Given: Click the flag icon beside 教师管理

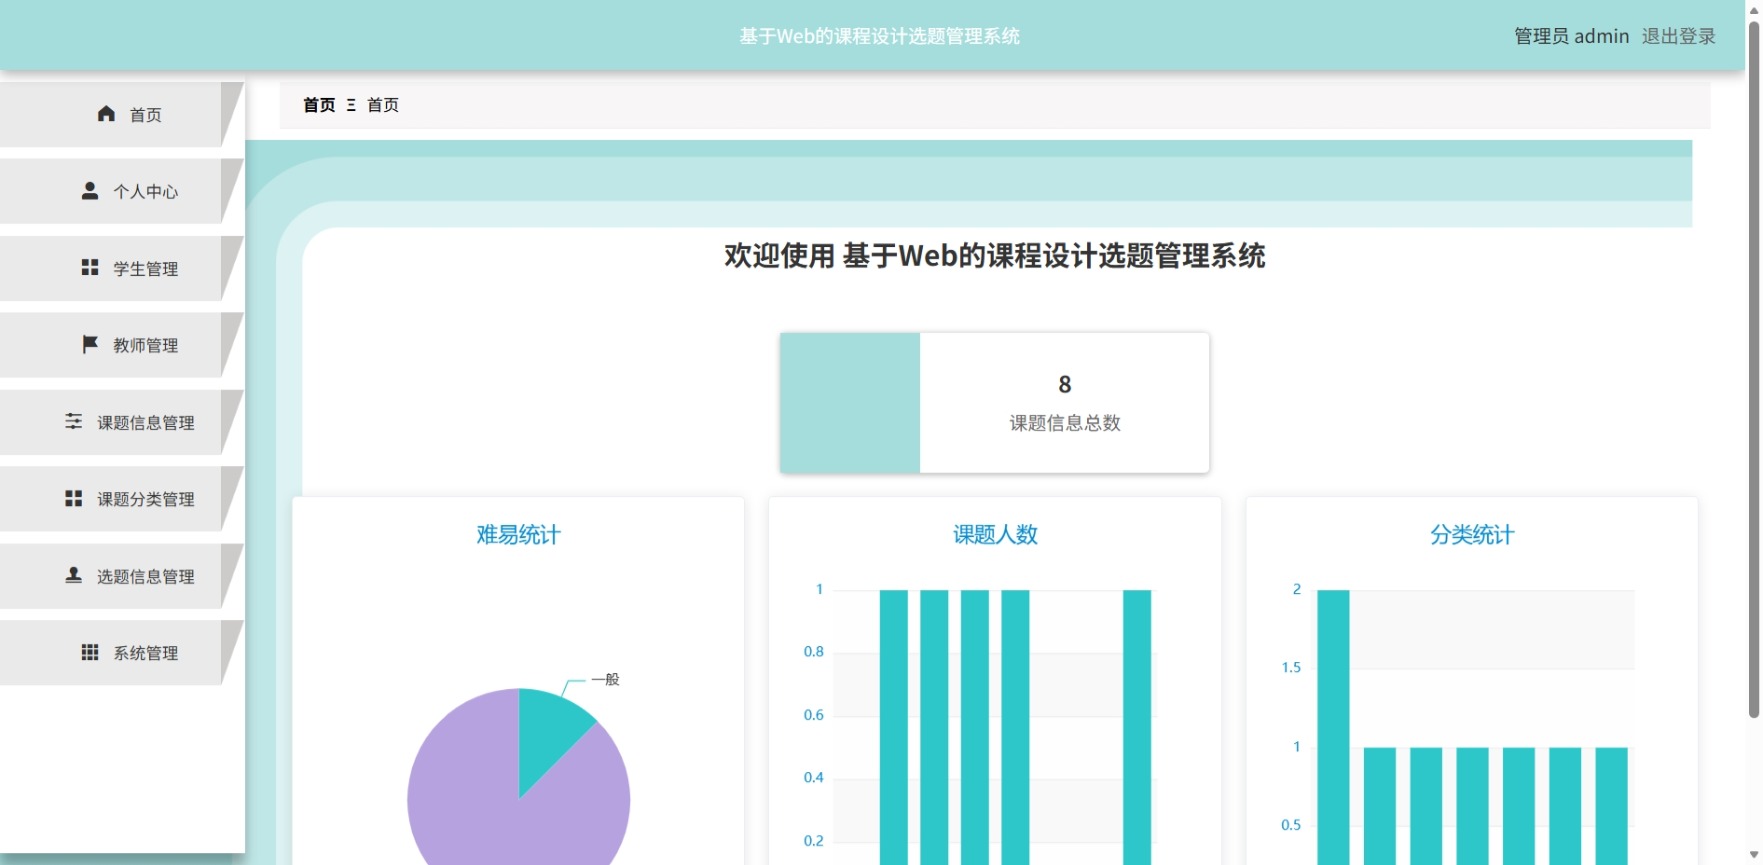Looking at the screenshot, I should (90, 344).
